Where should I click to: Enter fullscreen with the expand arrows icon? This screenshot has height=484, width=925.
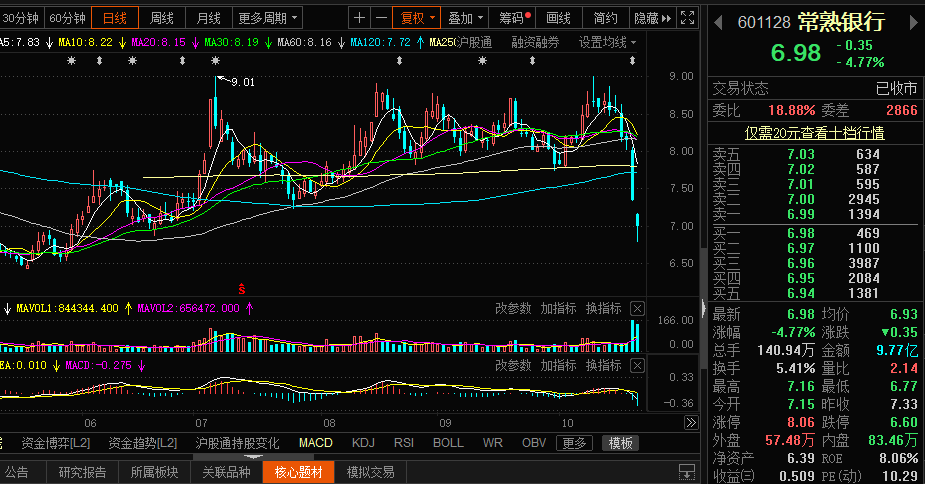(x=686, y=18)
